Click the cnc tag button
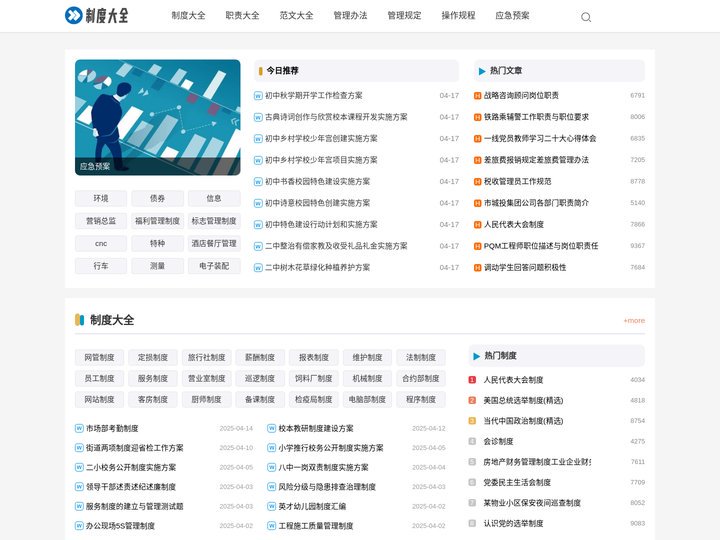Viewport: 720px width, 540px height. tap(101, 243)
